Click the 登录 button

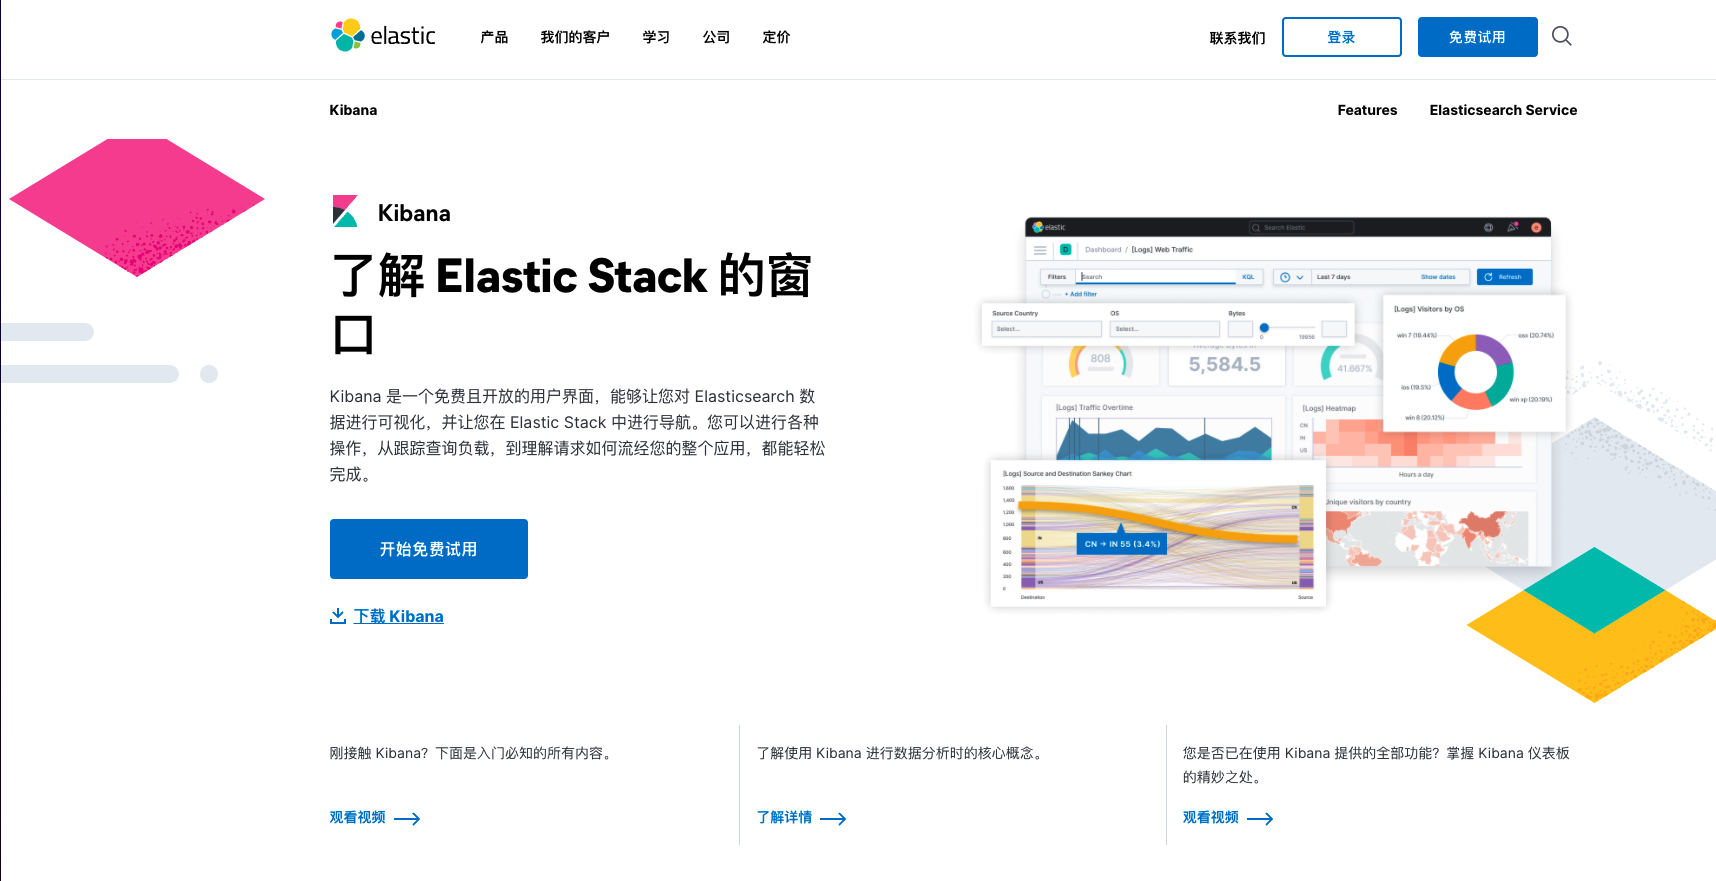click(x=1341, y=37)
